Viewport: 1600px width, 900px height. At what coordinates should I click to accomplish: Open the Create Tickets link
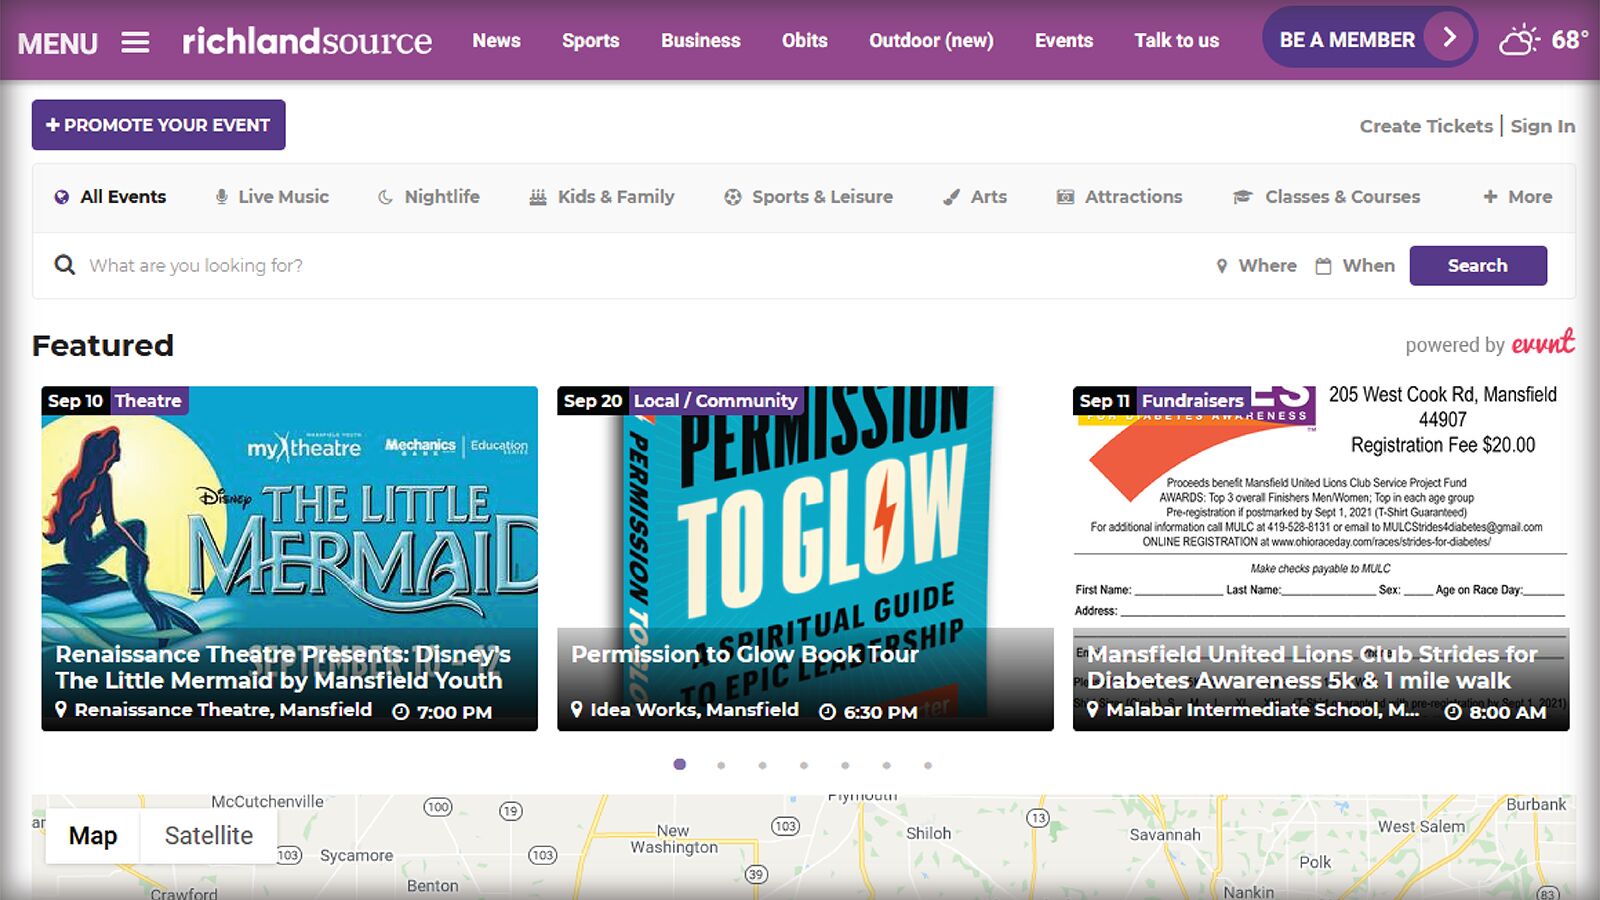pyautogui.click(x=1425, y=126)
